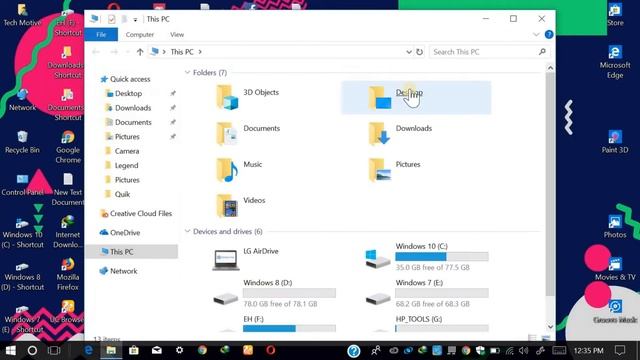The height and width of the screenshot is (360, 640).
Task: Open the Downloads folder in main pane
Action: coord(400,133)
